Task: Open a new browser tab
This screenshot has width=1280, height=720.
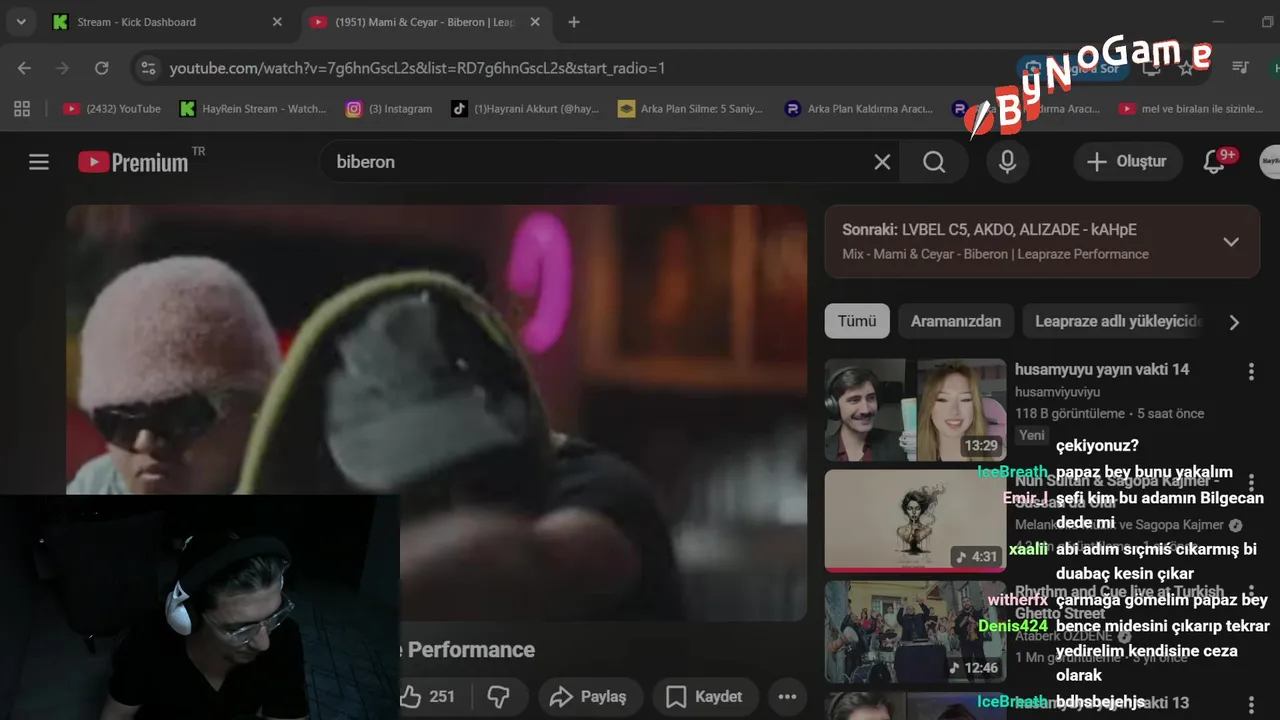Action: coord(573,22)
